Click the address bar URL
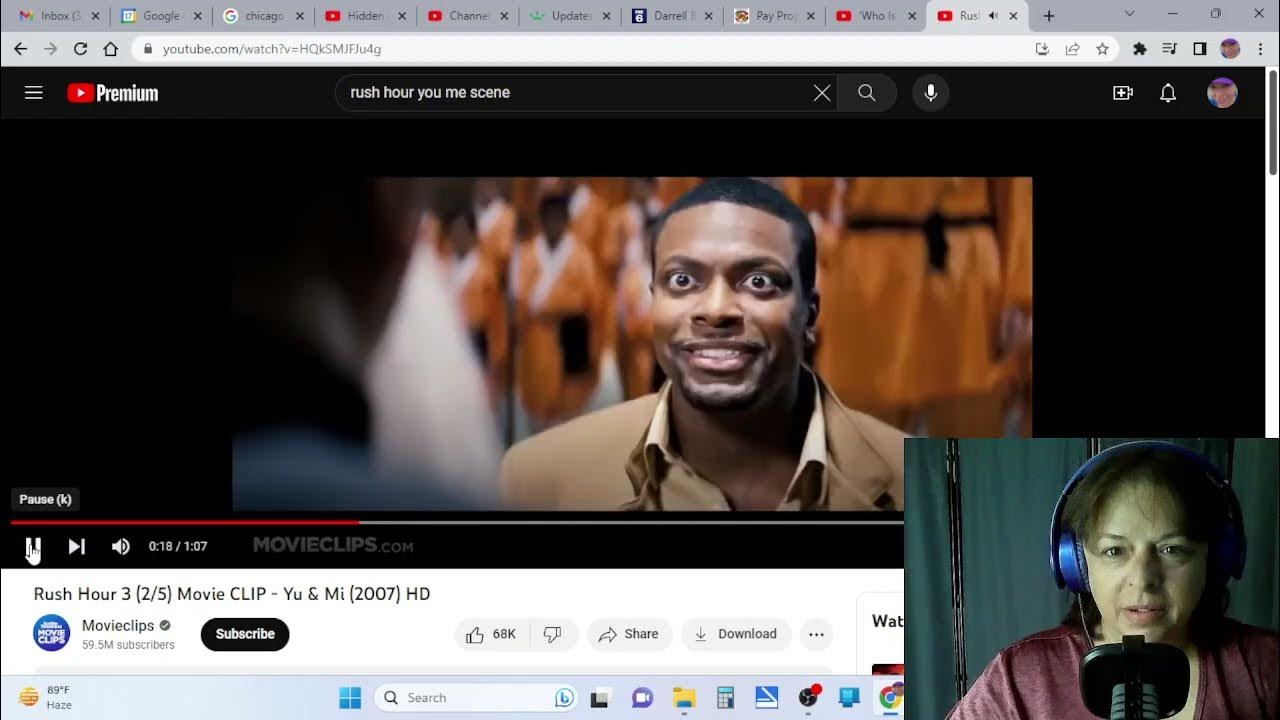The height and width of the screenshot is (720, 1280). pos(272,49)
